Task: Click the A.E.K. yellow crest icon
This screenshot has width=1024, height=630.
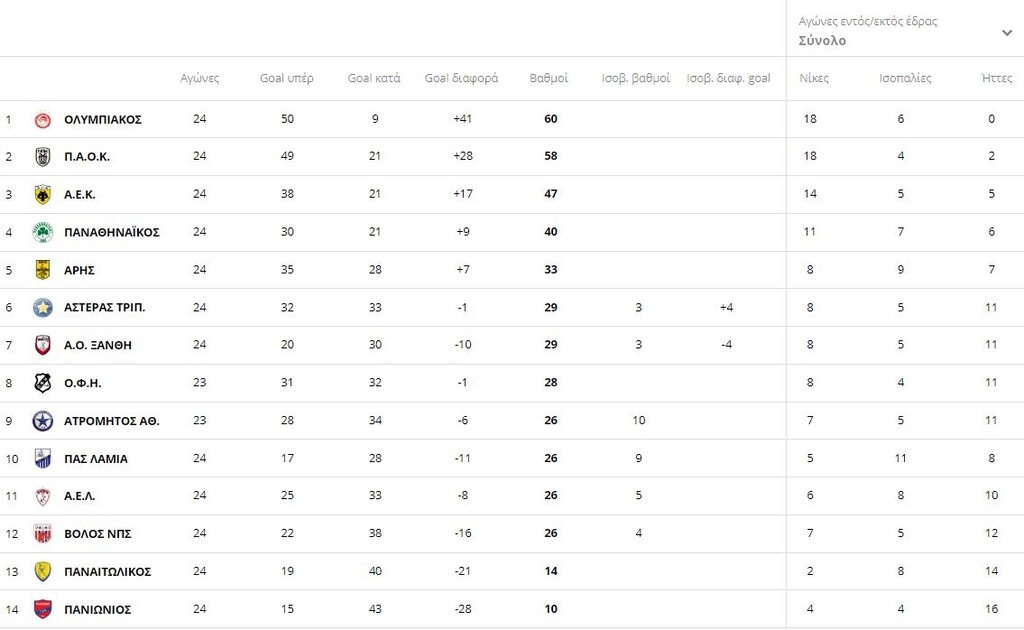Action: point(42,195)
